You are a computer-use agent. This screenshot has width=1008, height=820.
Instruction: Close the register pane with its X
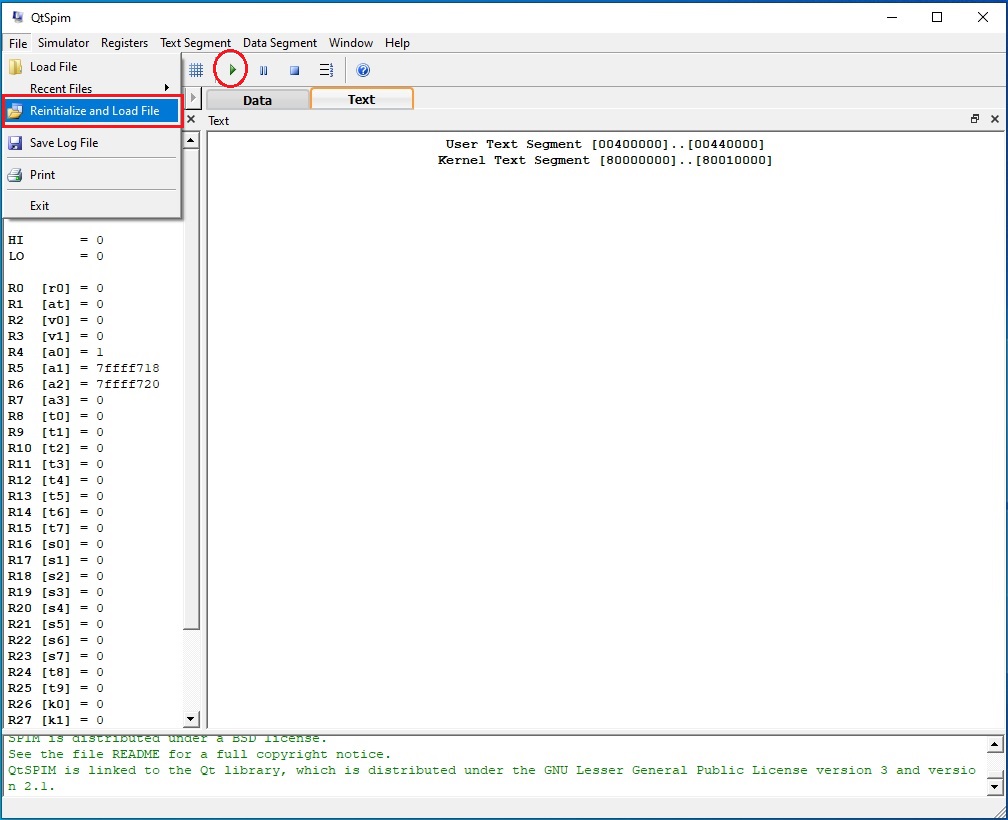pos(191,120)
